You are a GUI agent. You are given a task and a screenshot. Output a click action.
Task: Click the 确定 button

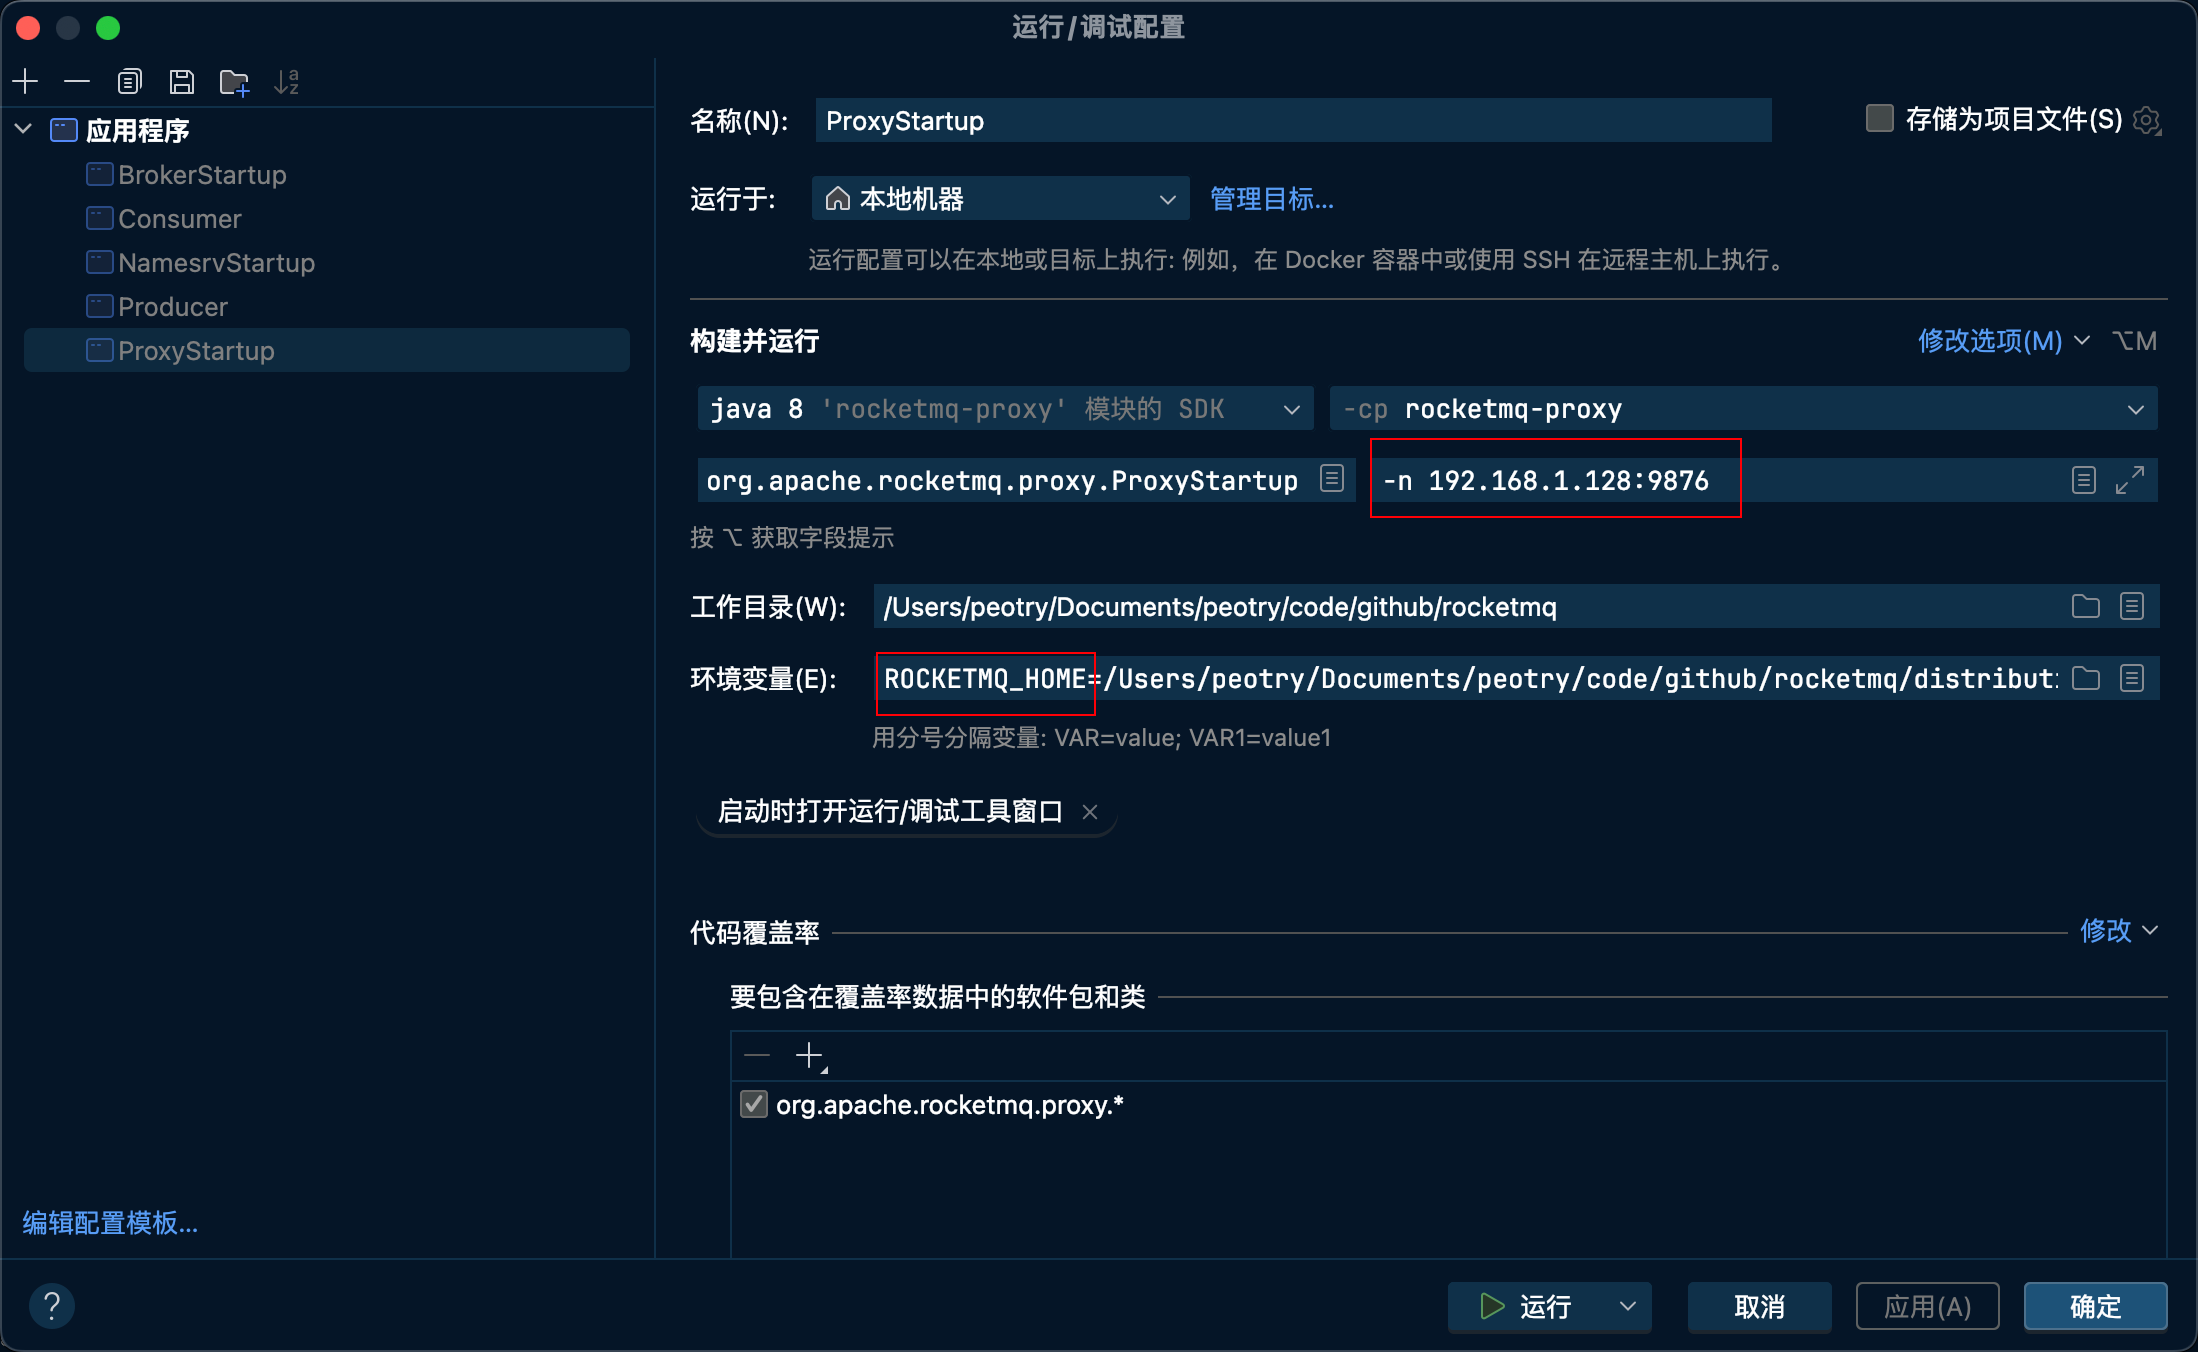[2095, 1306]
